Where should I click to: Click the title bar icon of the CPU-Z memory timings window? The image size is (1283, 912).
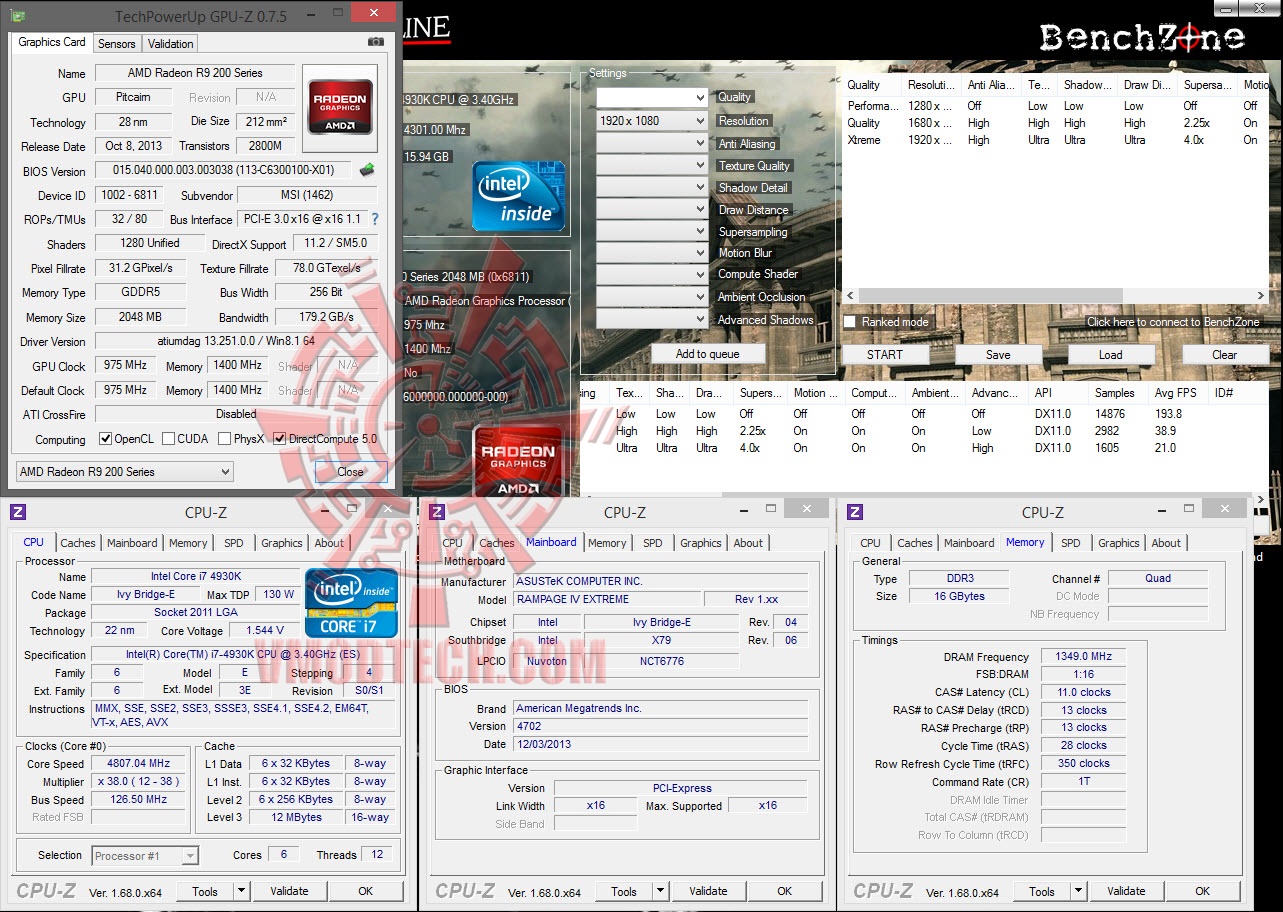pos(855,512)
